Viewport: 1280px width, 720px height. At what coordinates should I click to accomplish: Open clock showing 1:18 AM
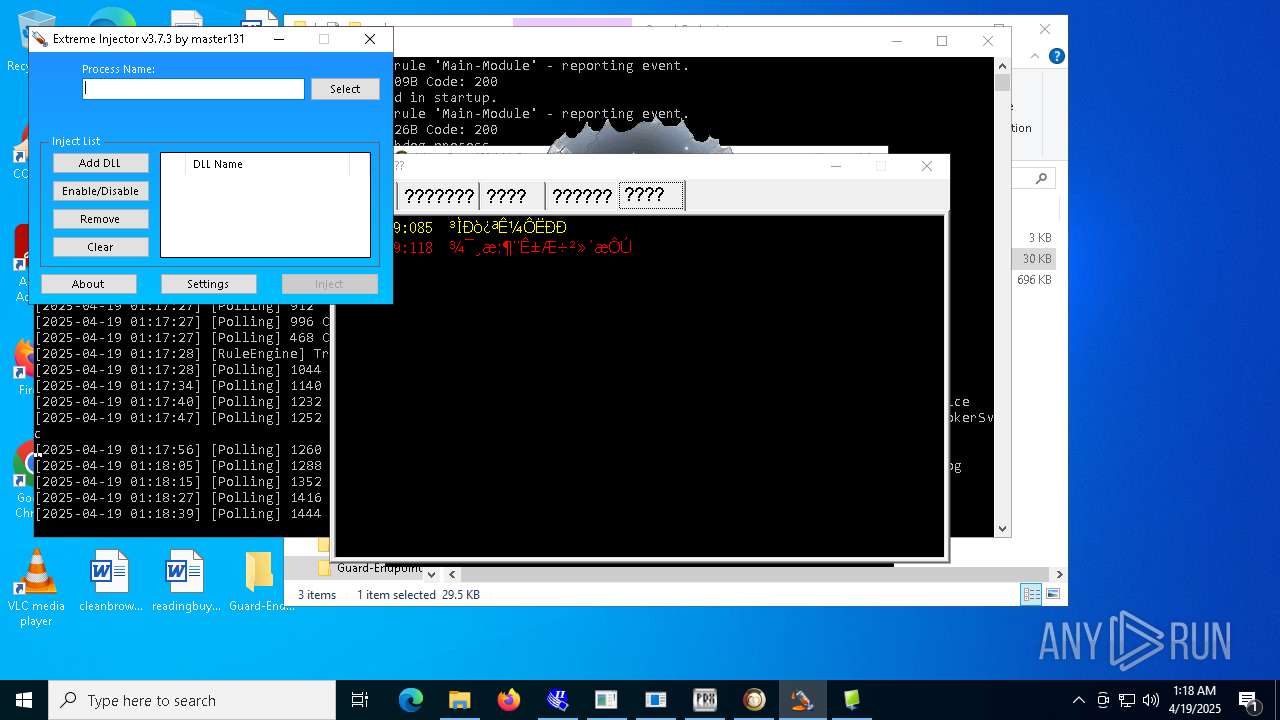1195,700
